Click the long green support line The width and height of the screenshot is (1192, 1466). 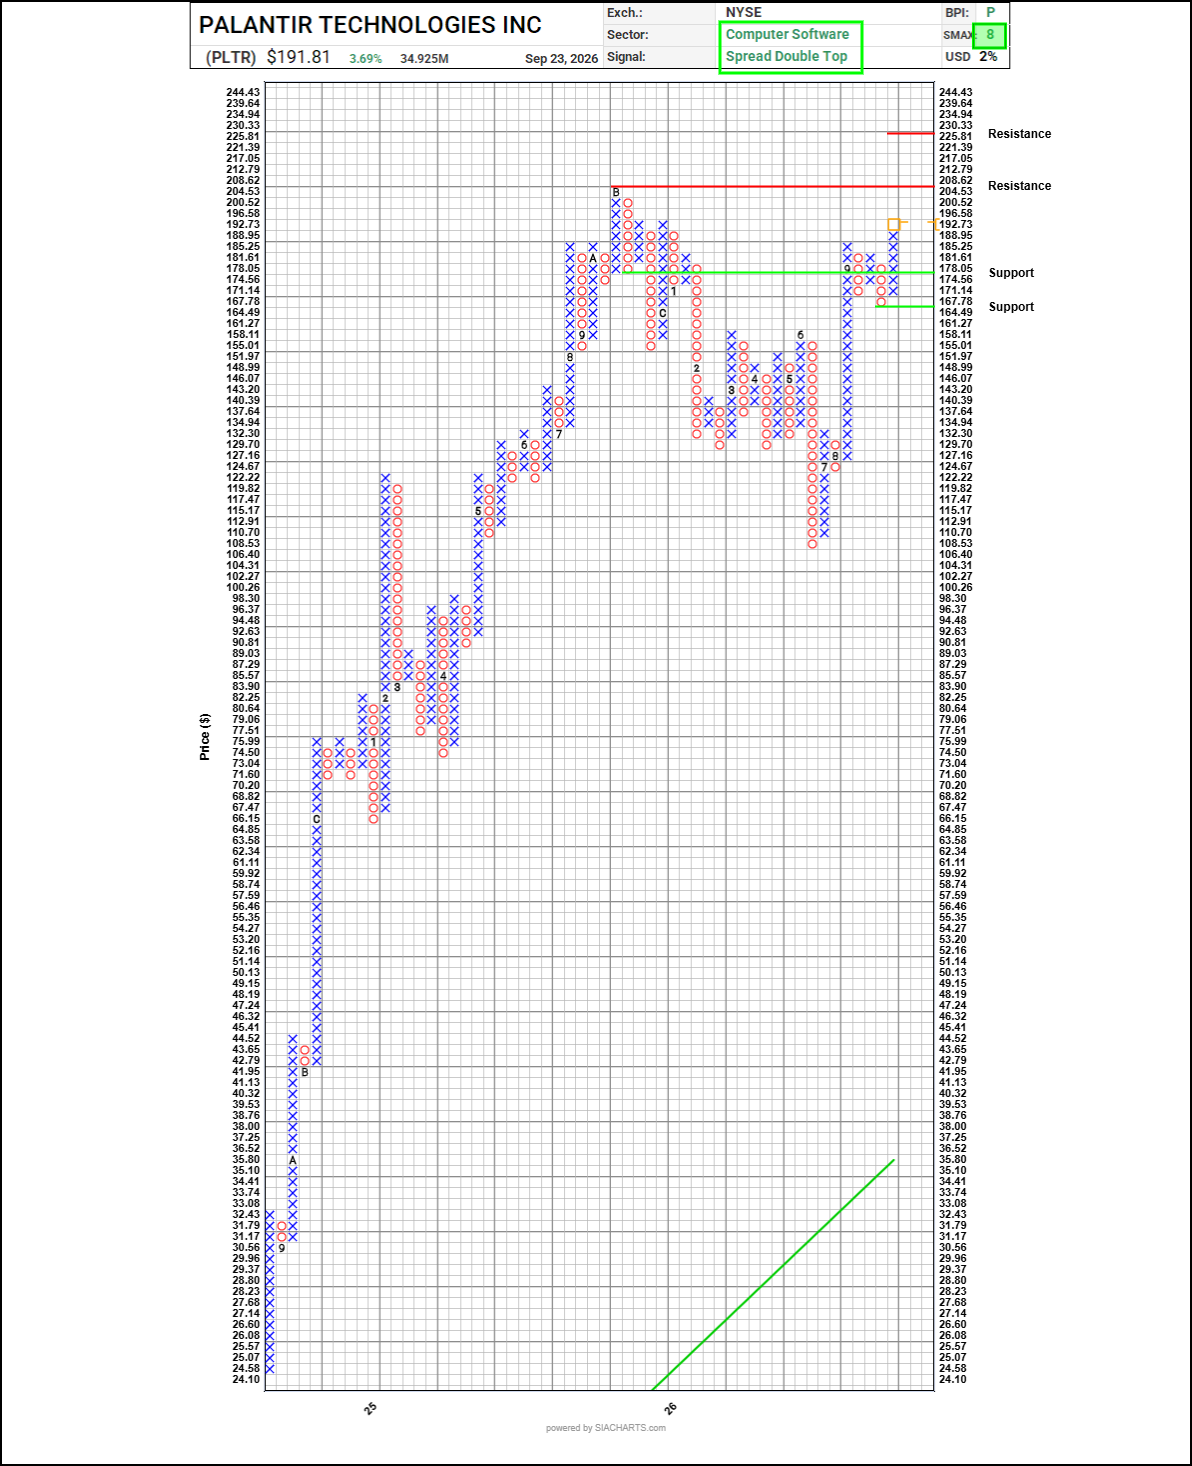click(773, 272)
